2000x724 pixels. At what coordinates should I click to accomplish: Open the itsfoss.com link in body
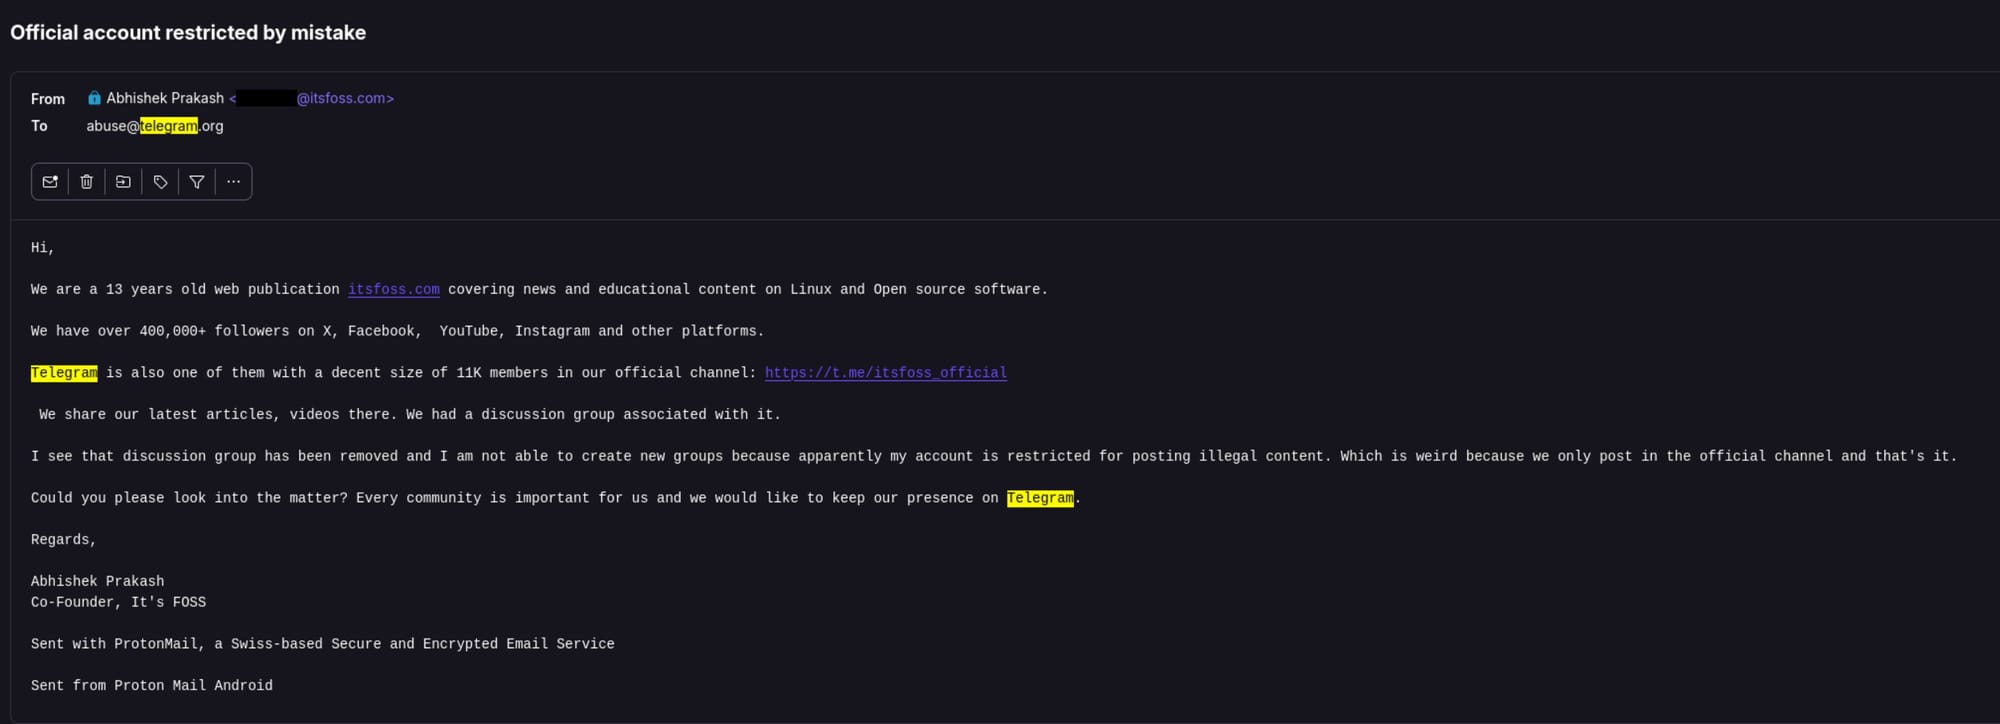click(393, 289)
